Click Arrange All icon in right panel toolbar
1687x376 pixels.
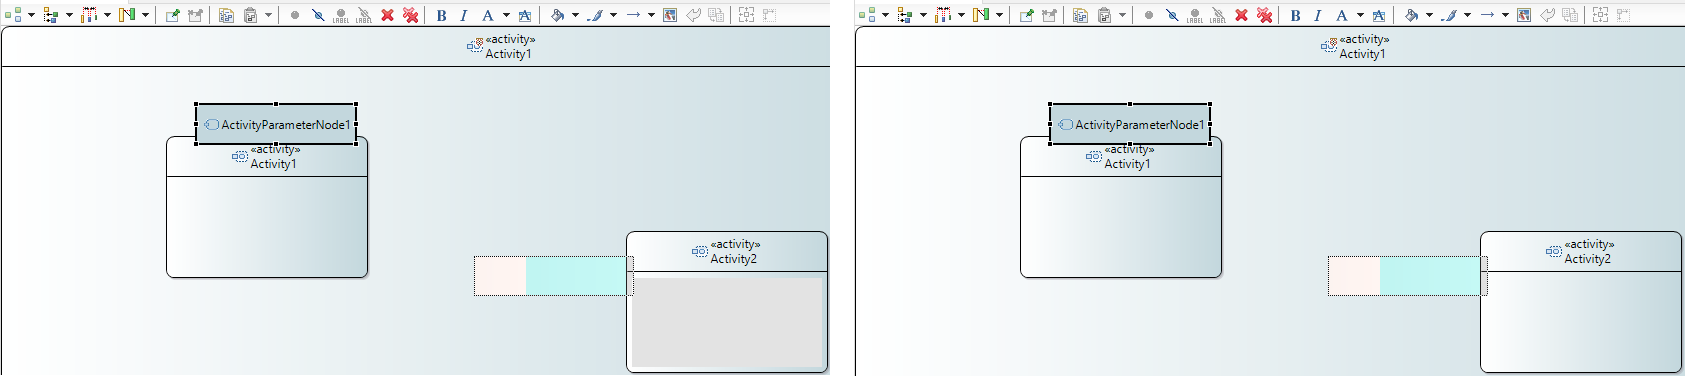(867, 15)
